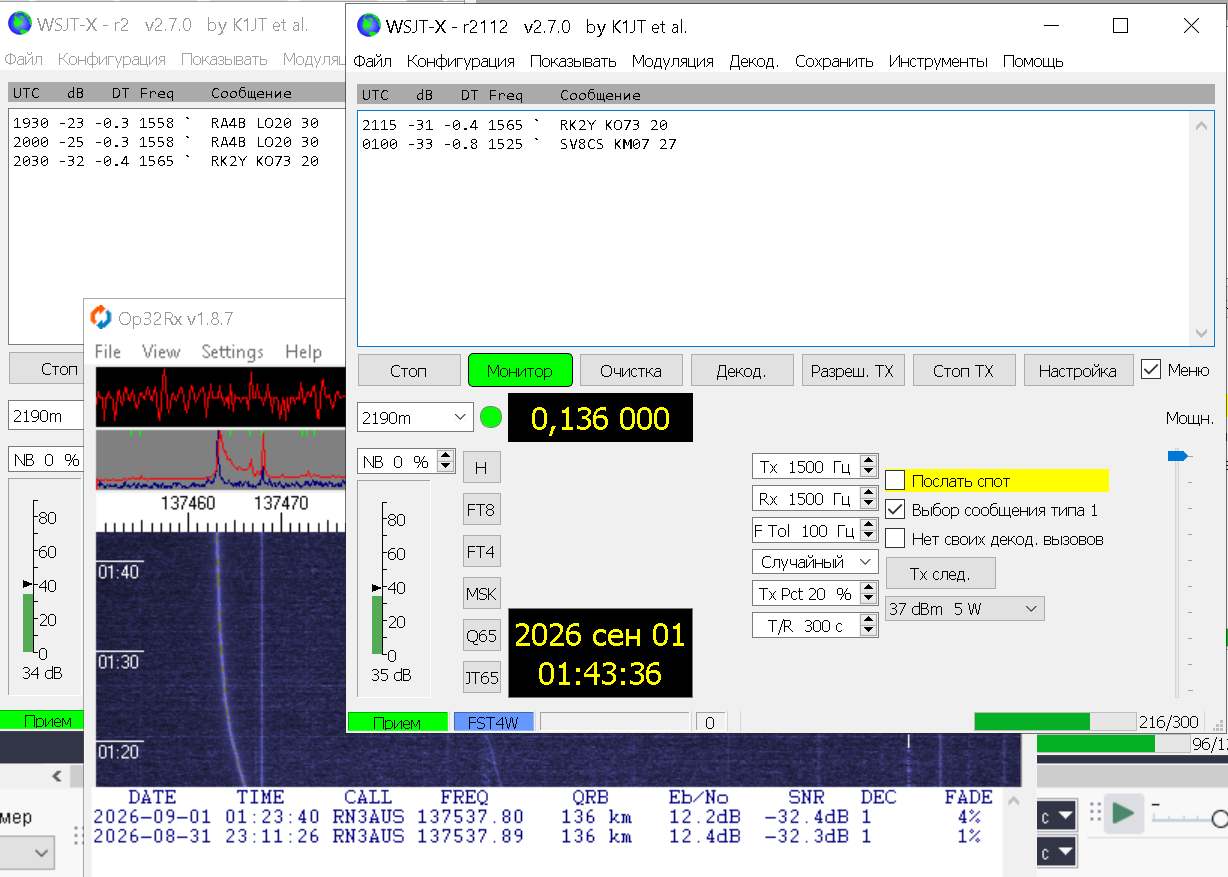Open the Настройка button

(1077, 370)
